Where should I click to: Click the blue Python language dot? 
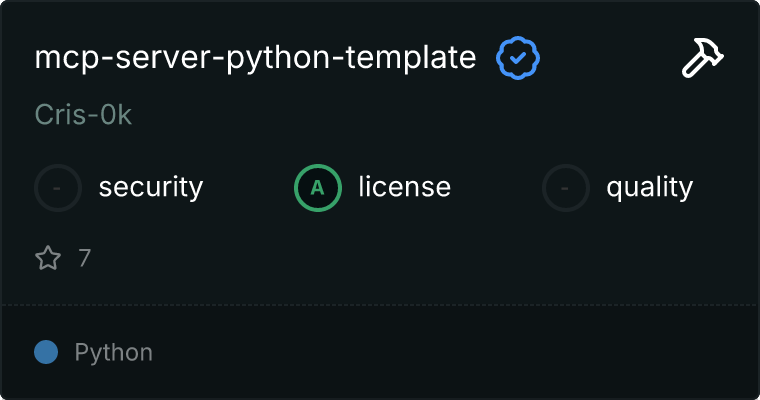click(46, 352)
